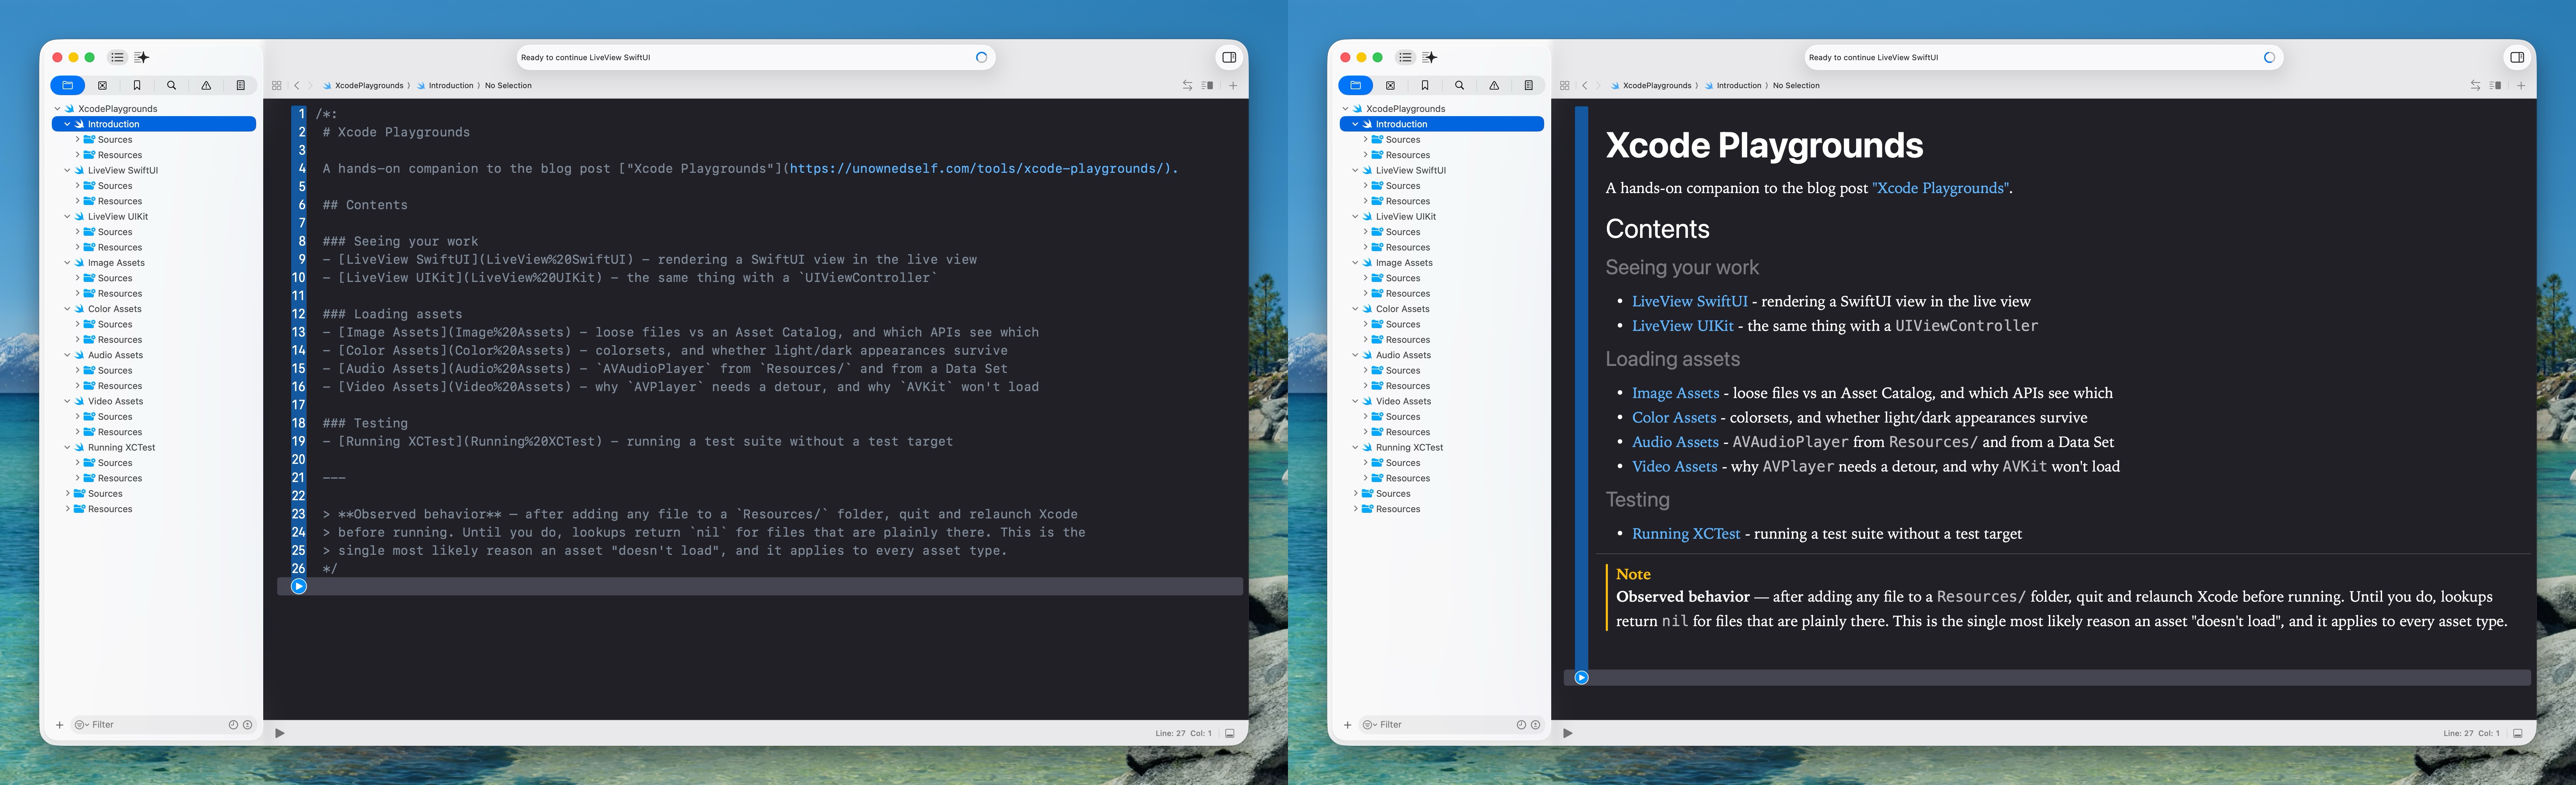Viewport: 2576px width, 785px height.
Task: Open Source Control navigator in right window
Action: [1390, 85]
